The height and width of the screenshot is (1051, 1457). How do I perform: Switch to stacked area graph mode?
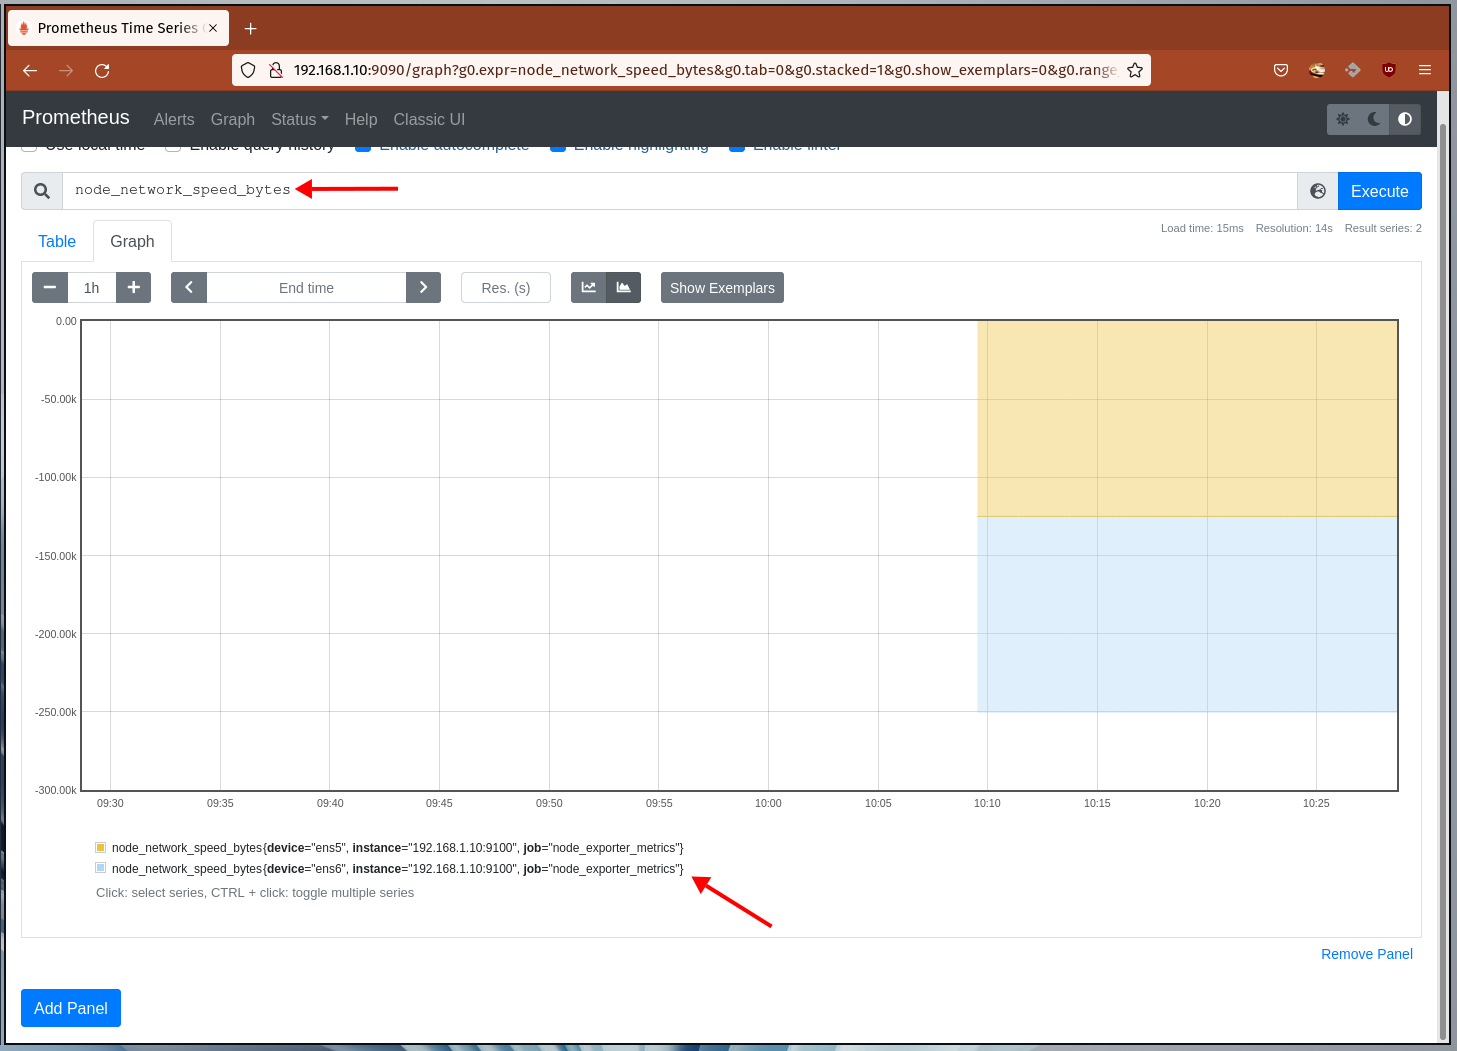tap(624, 288)
